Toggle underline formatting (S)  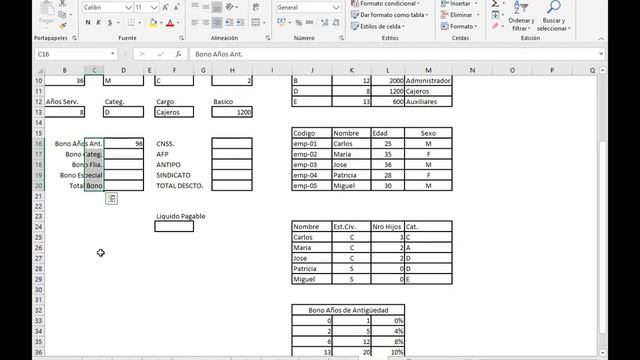click(109, 22)
